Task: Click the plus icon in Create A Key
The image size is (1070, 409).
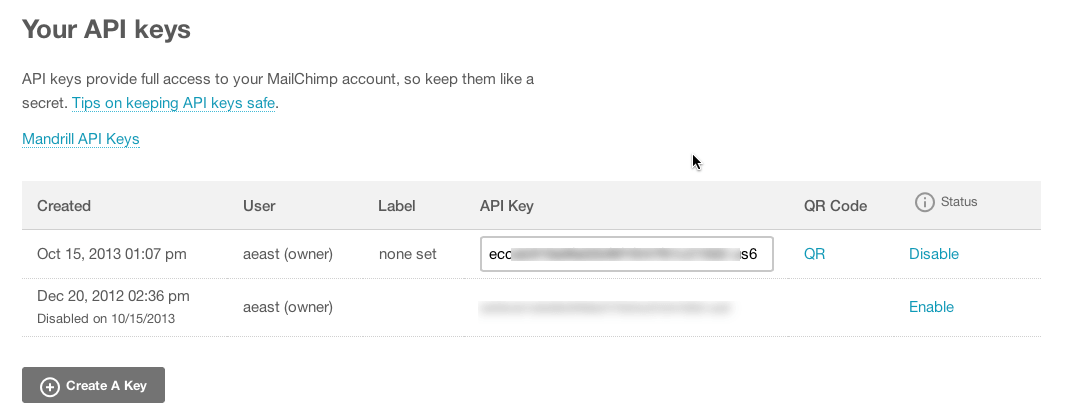Action: pos(50,386)
